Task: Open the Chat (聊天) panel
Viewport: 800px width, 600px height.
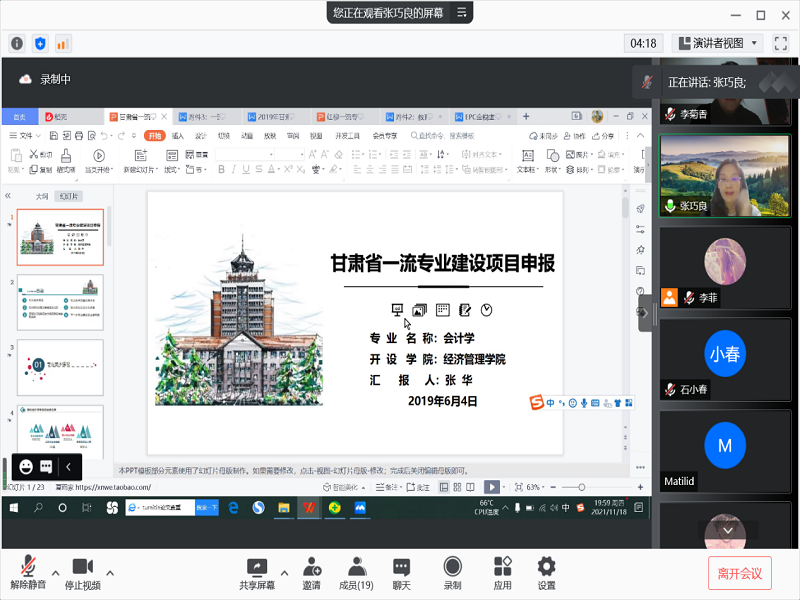Action: [x=401, y=573]
